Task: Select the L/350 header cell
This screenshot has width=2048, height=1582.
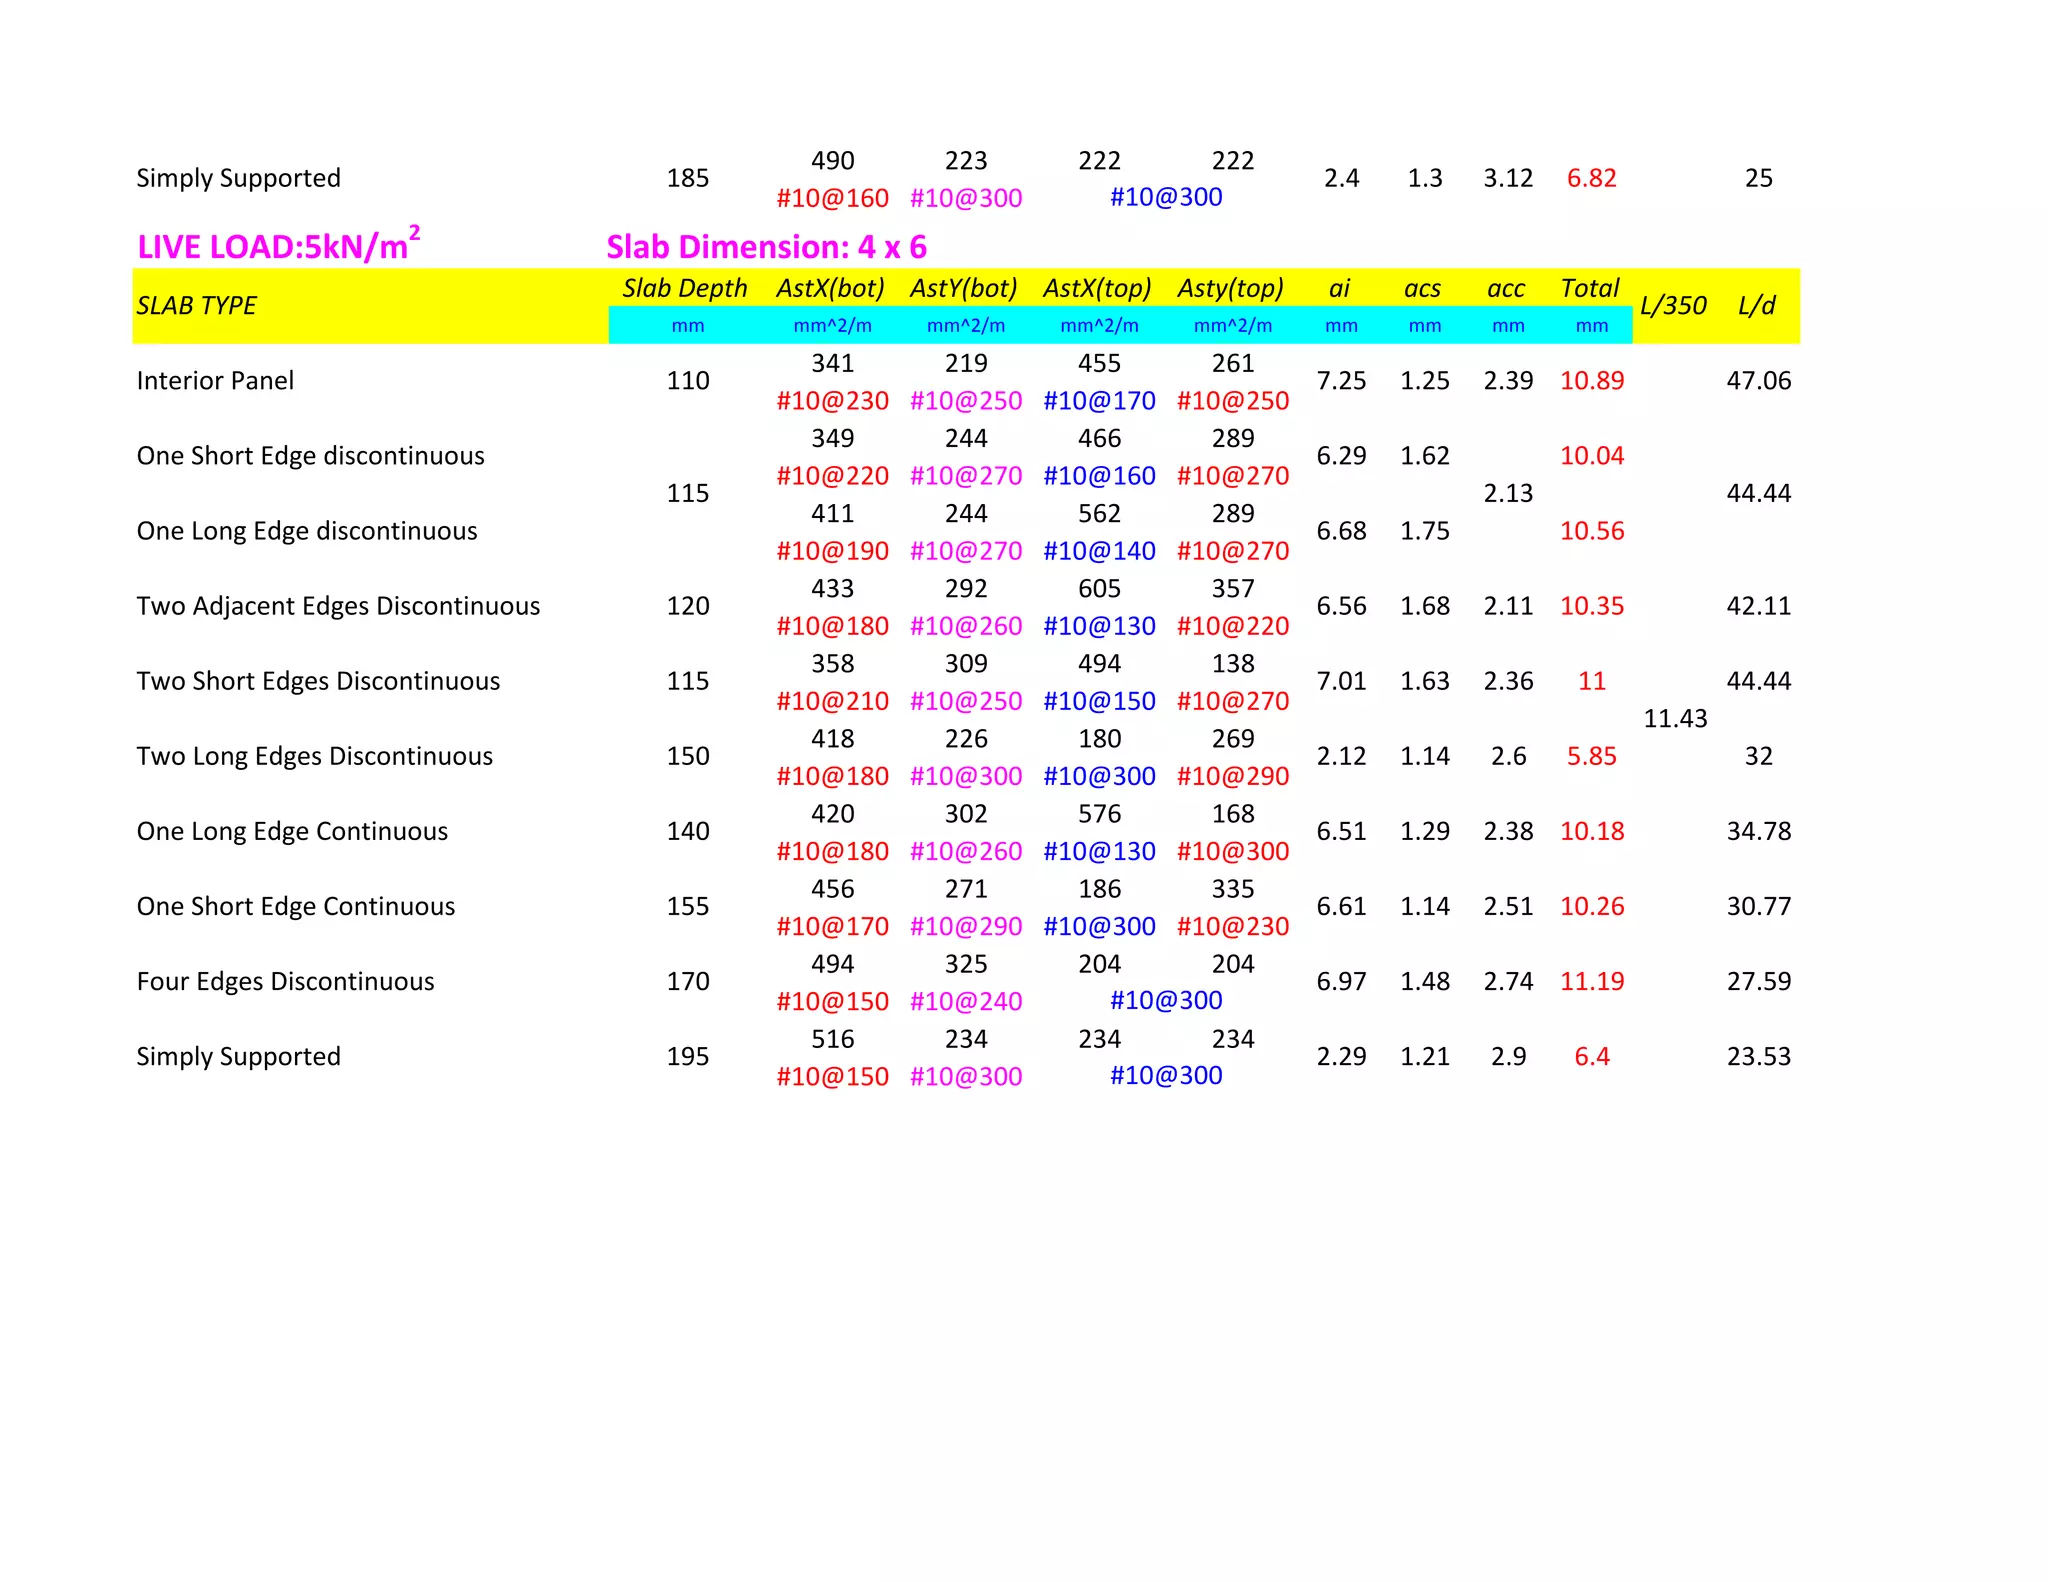Action: 1674,306
